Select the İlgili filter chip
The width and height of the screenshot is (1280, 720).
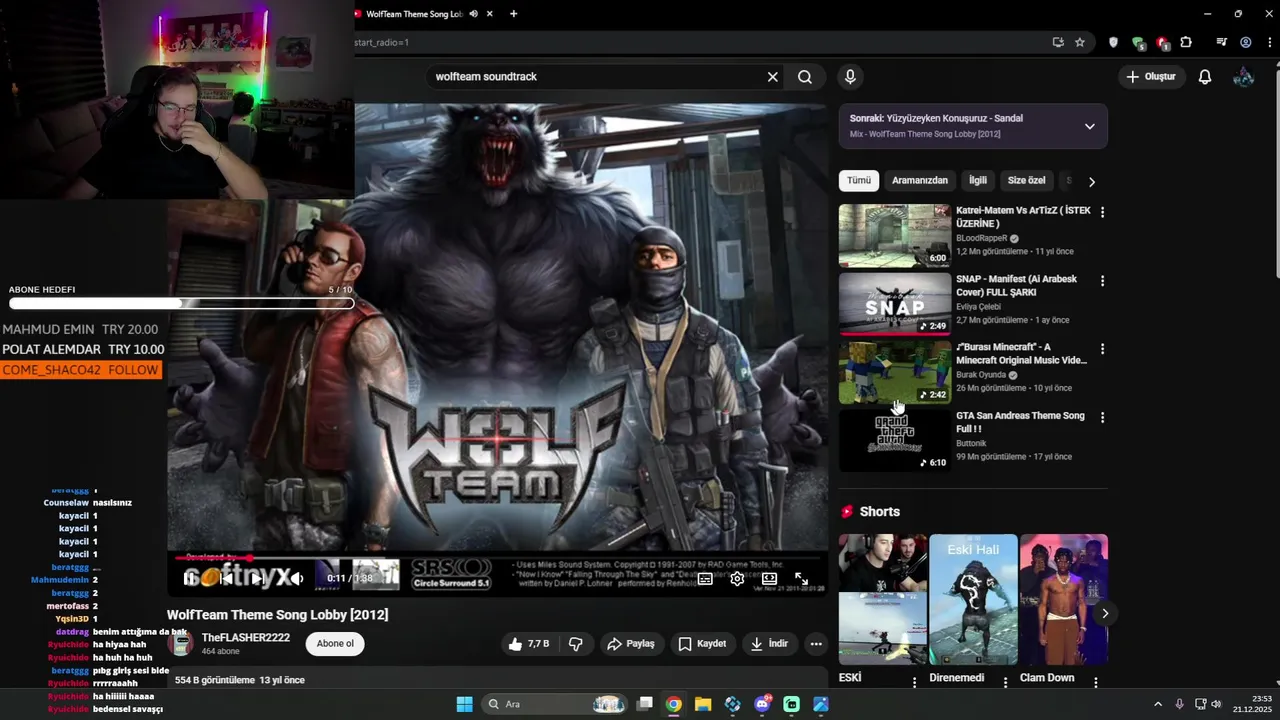click(978, 181)
